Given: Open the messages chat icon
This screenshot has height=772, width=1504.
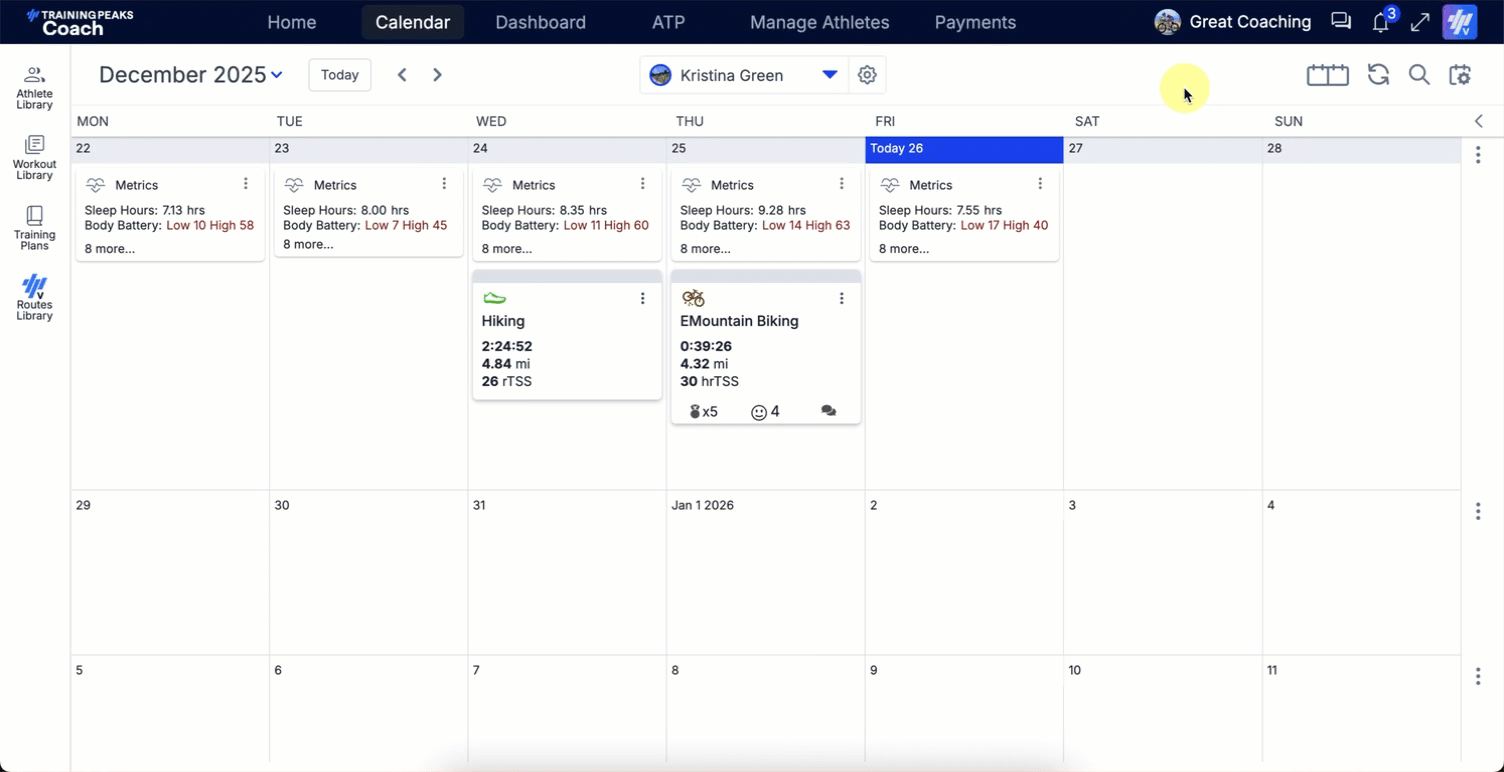Looking at the screenshot, I should tap(1340, 22).
